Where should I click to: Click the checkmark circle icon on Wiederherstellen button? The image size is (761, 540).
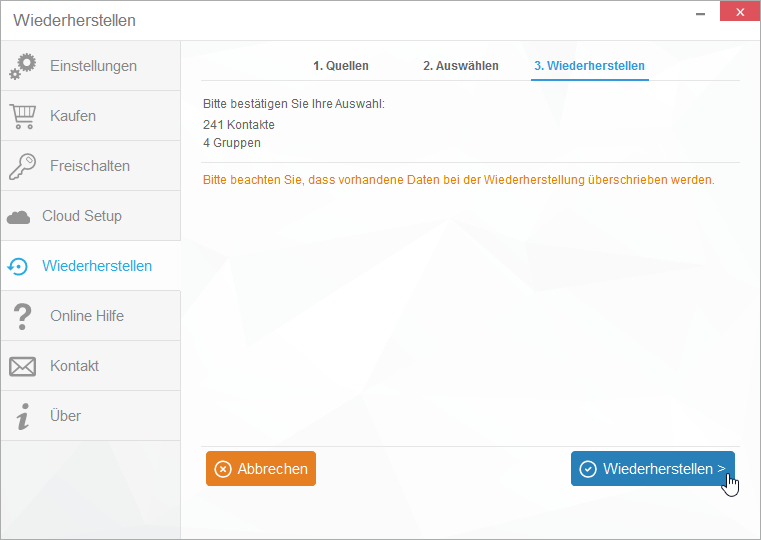[x=588, y=469]
